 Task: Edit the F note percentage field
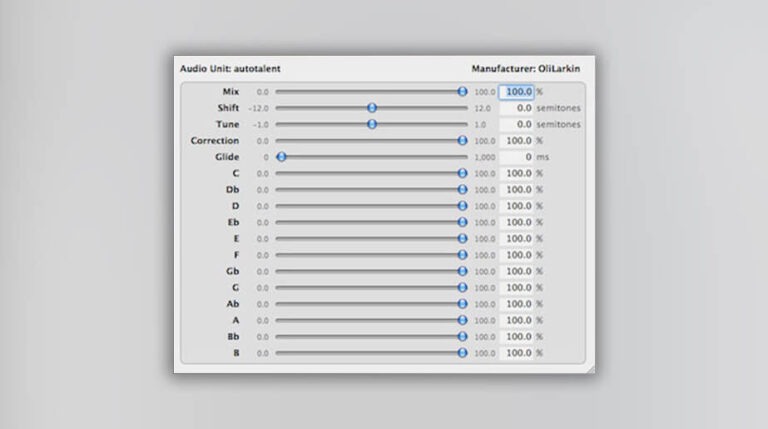click(x=516, y=255)
